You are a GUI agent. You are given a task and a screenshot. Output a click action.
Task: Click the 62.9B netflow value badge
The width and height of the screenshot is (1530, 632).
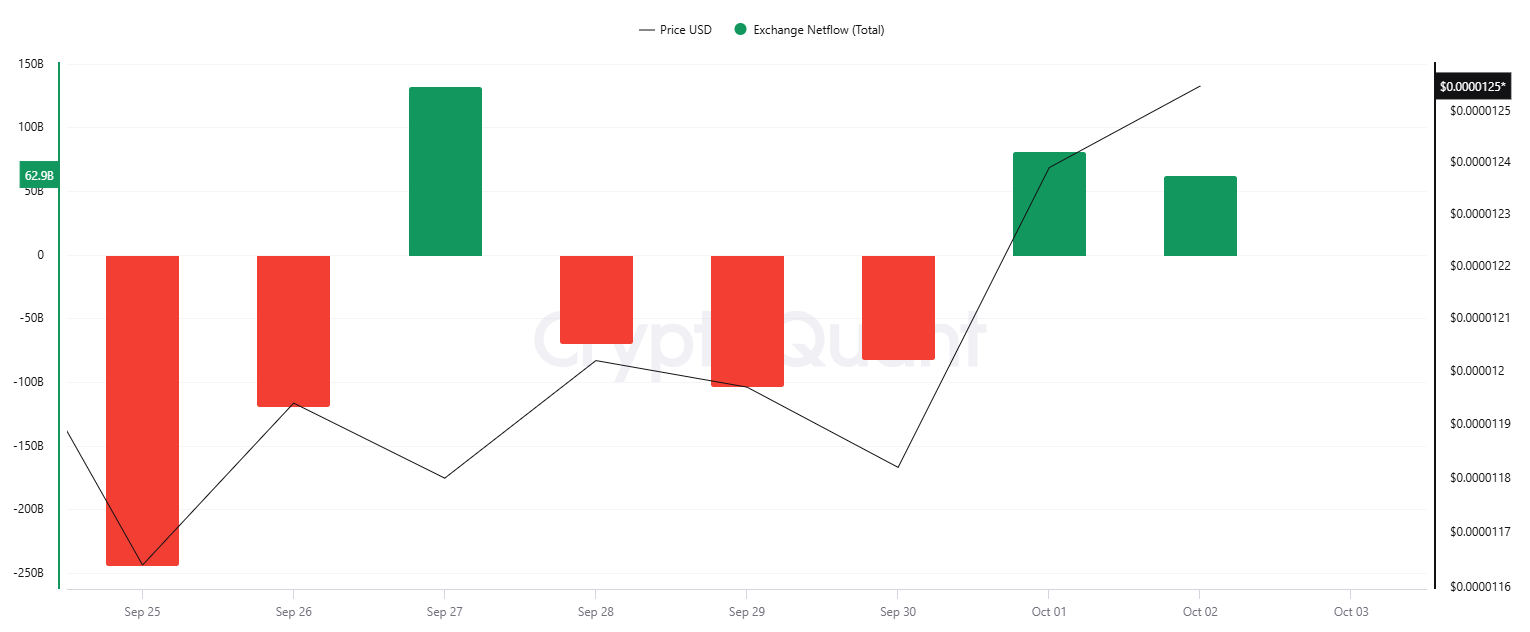39,176
